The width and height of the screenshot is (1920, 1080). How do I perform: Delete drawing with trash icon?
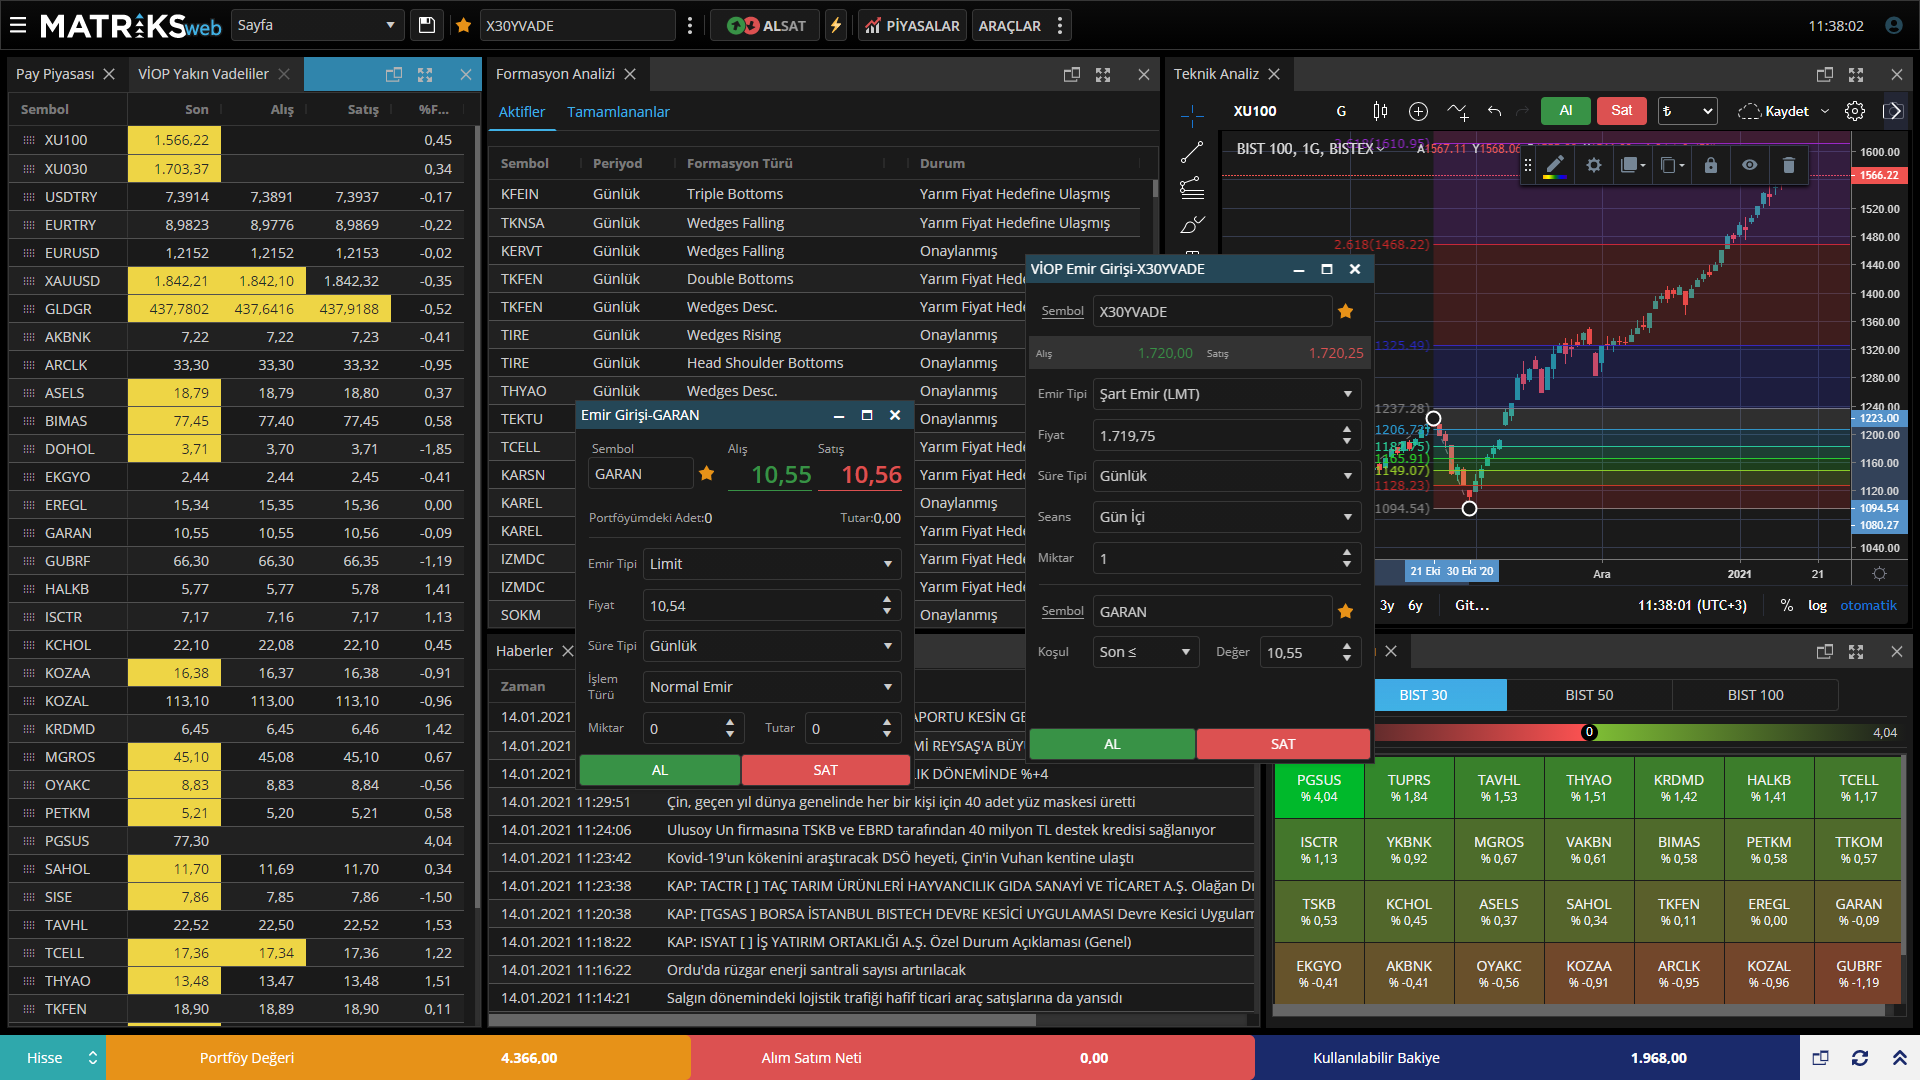click(1789, 165)
